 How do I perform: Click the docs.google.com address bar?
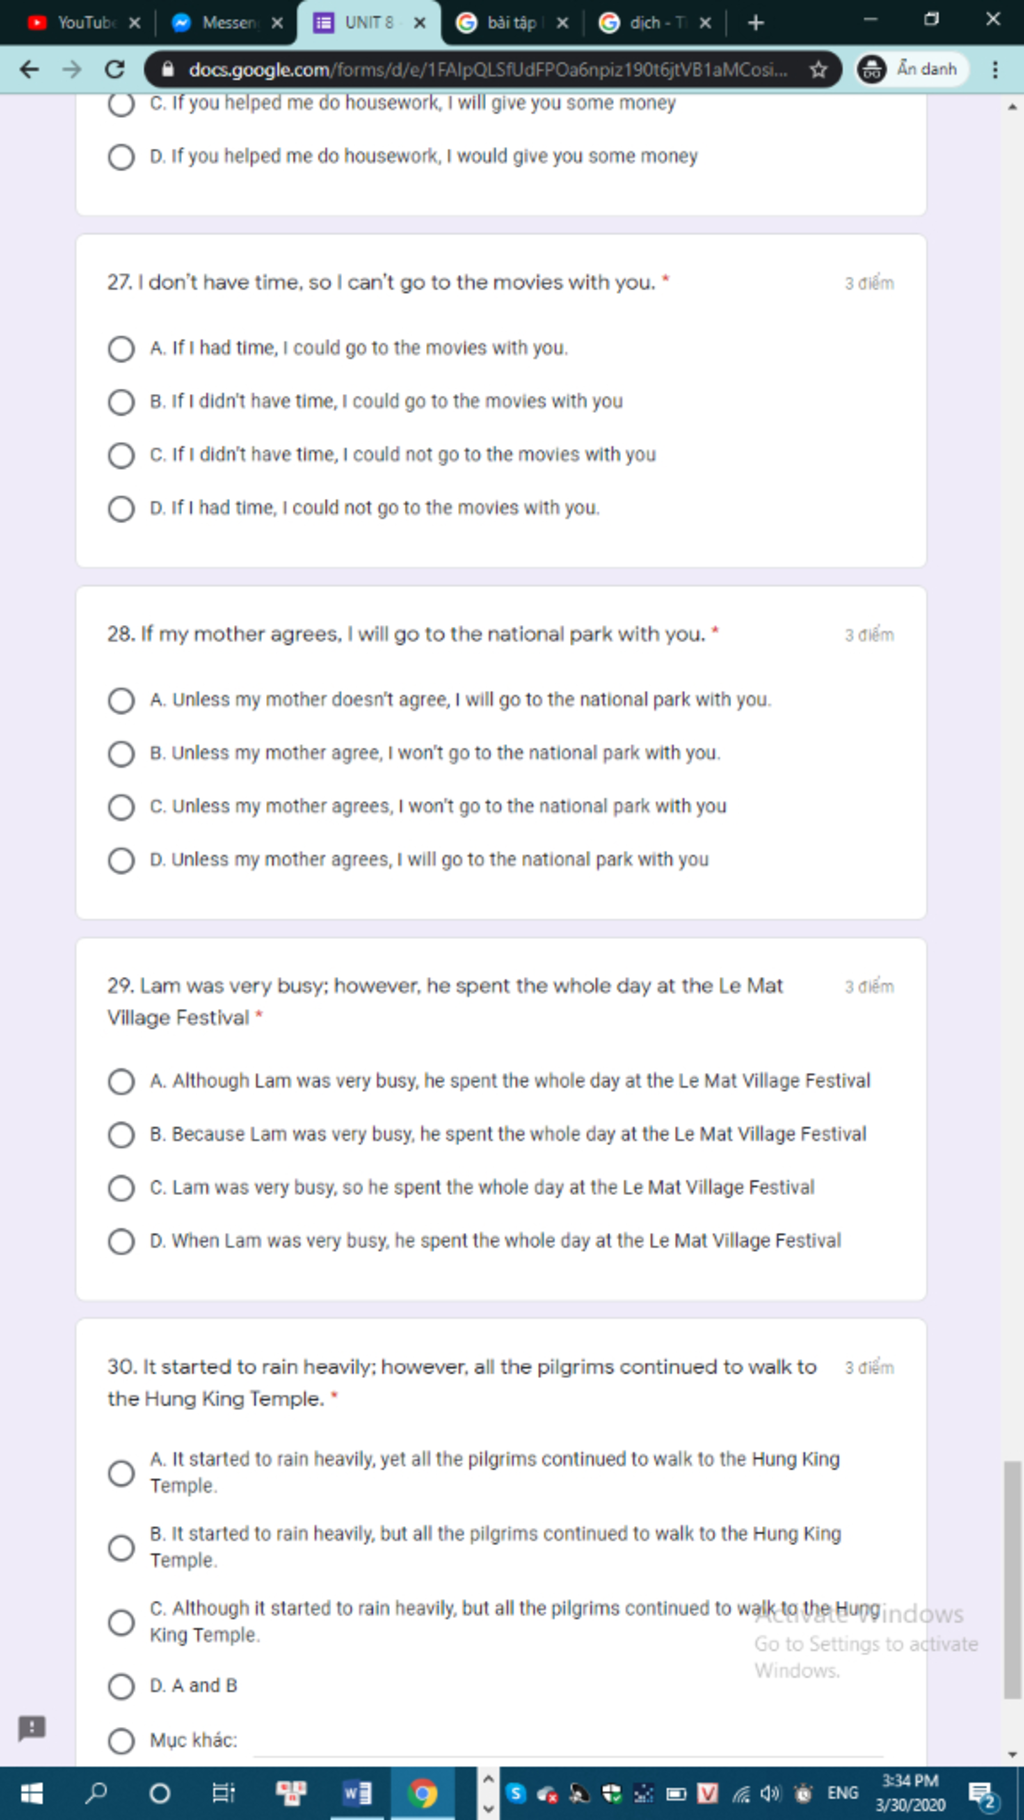(487, 69)
